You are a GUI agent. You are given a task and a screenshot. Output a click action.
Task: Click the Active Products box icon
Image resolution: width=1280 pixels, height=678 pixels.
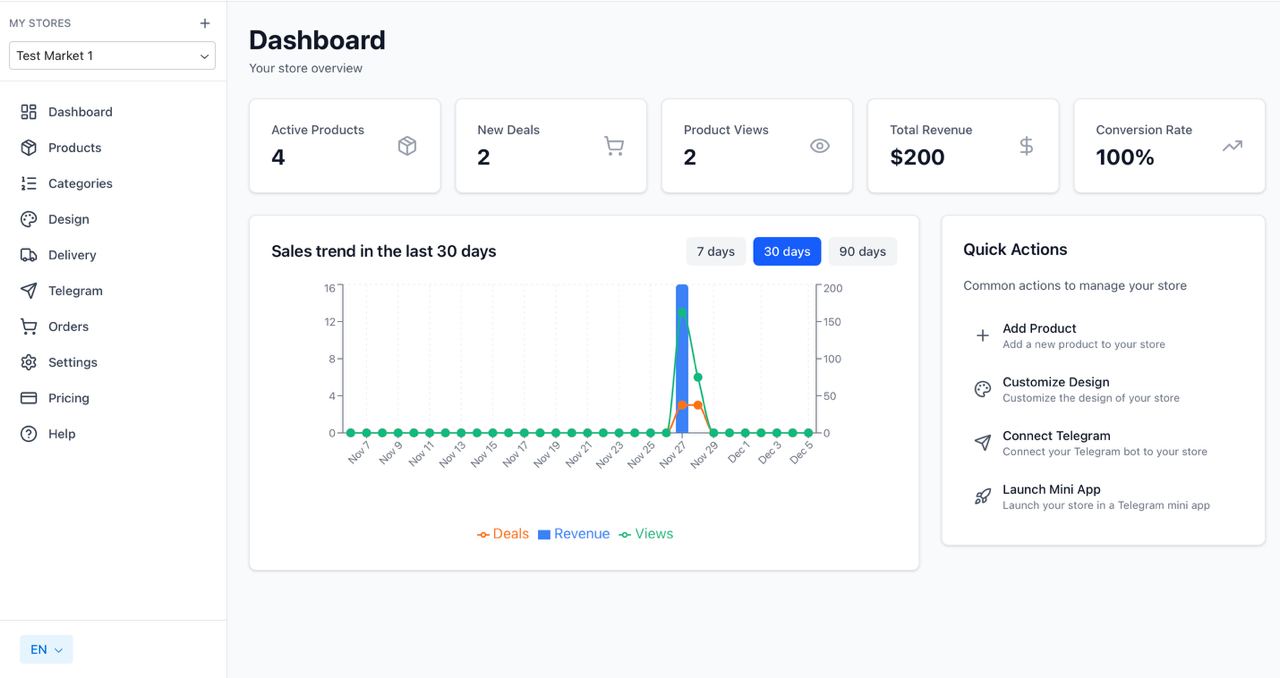(x=407, y=146)
